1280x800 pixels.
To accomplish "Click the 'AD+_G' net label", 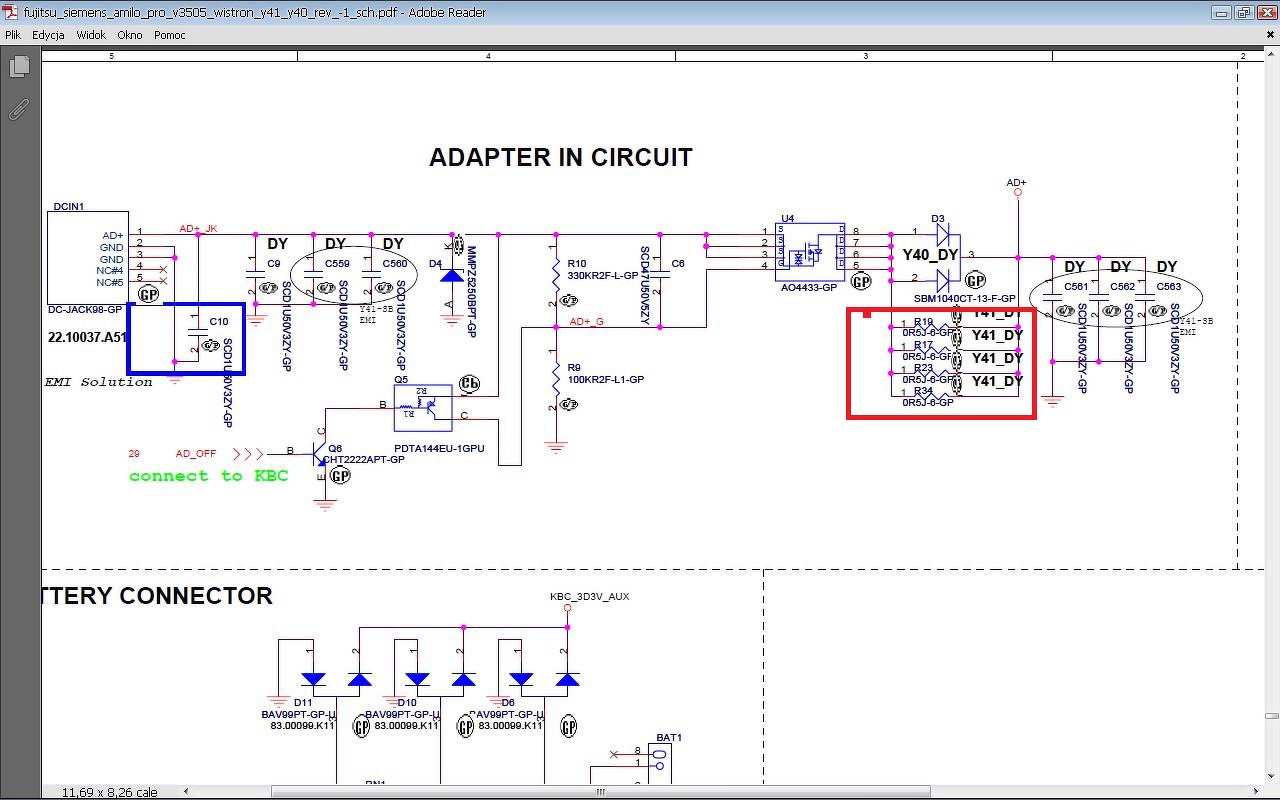I will pos(587,321).
